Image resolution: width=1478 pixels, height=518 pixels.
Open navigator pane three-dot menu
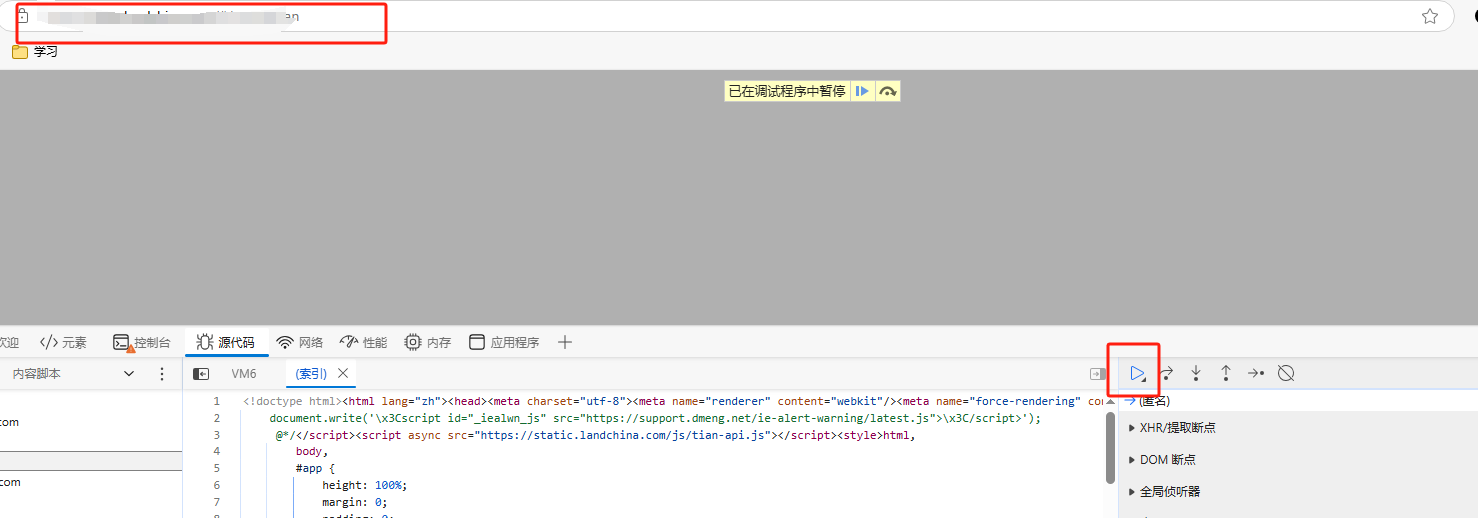[x=162, y=373]
